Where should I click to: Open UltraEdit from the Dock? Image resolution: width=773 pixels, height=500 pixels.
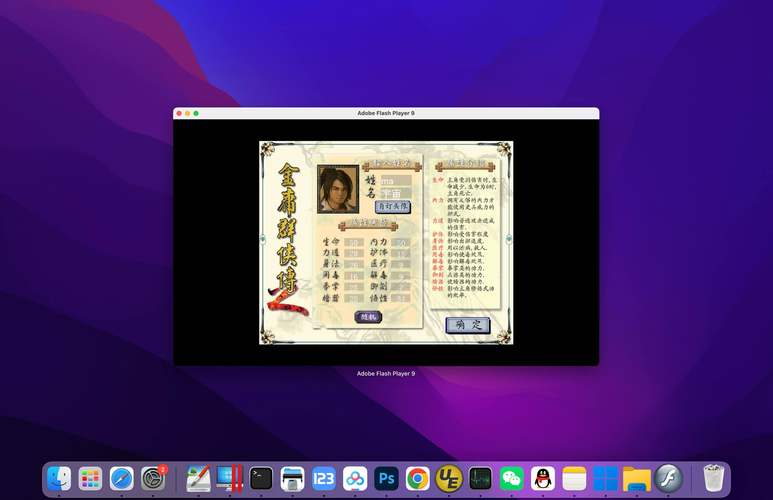pyautogui.click(x=449, y=478)
